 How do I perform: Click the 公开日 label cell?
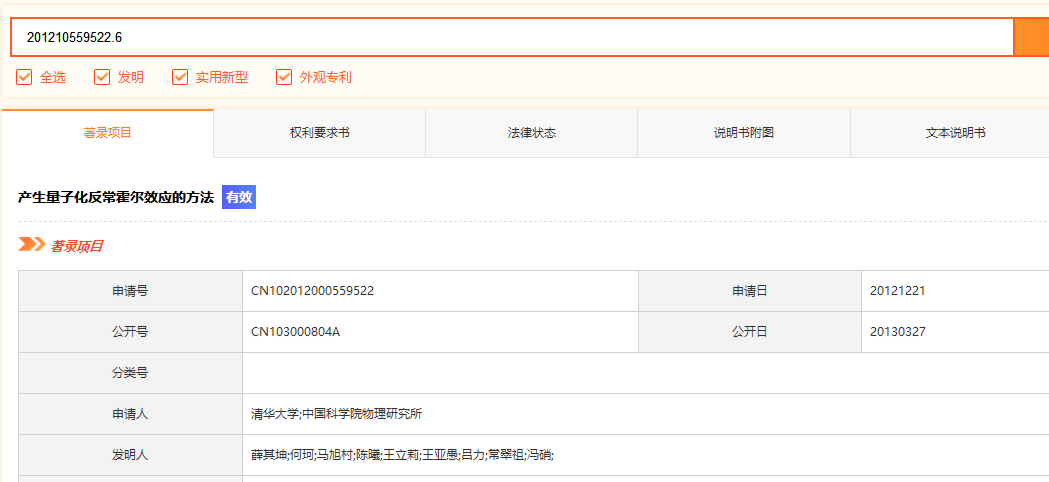pos(750,332)
